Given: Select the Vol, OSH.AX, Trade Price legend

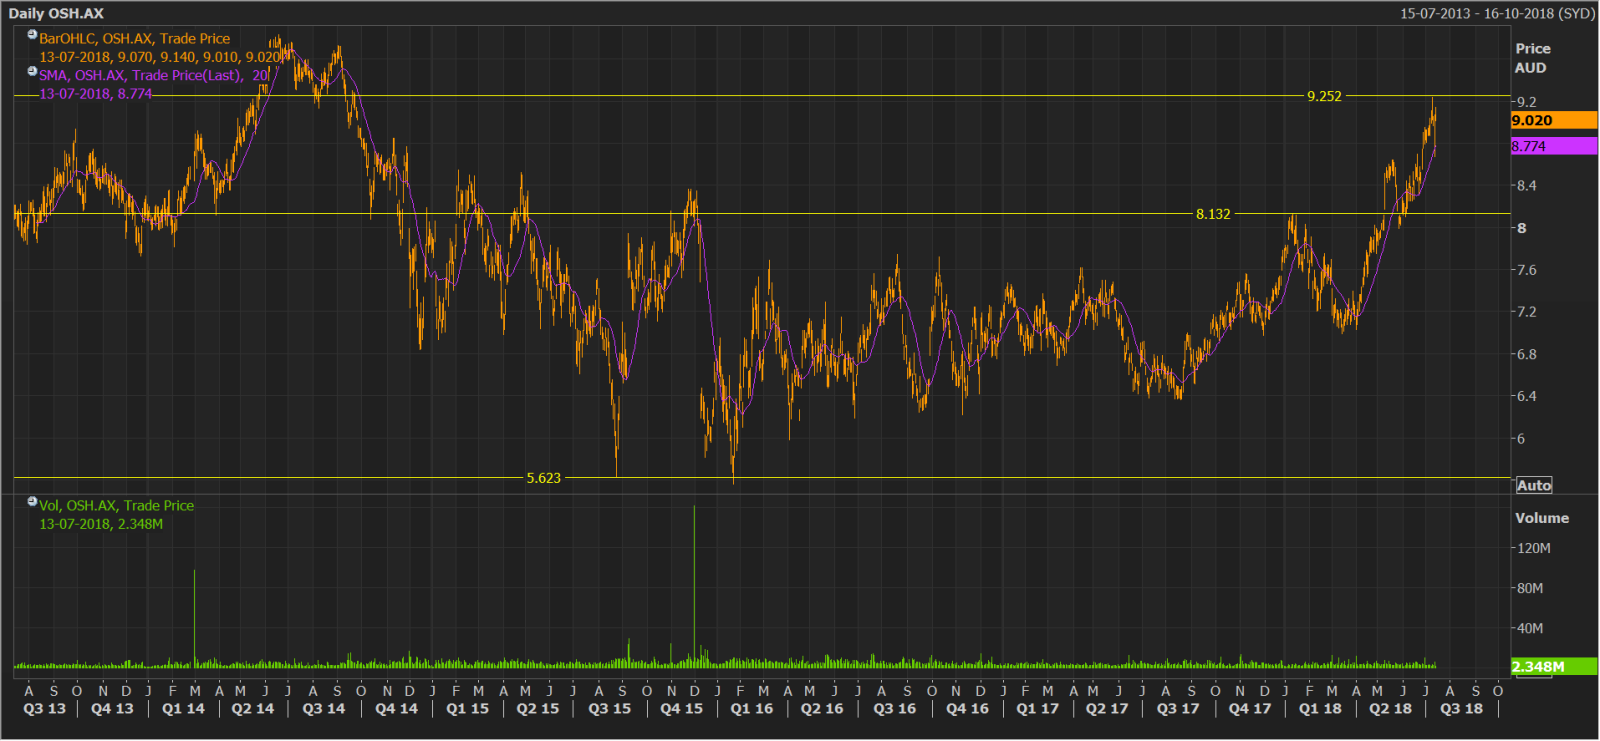Looking at the screenshot, I should coord(117,506).
